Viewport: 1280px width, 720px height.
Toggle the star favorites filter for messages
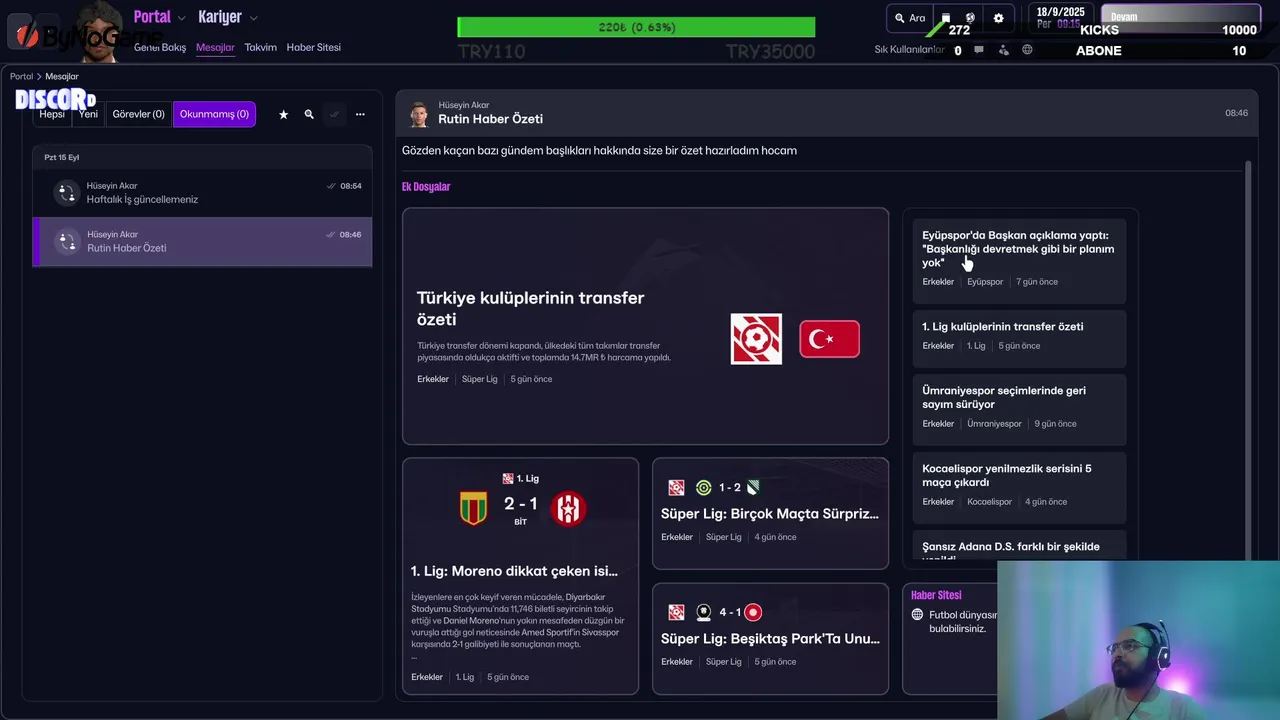click(283, 114)
